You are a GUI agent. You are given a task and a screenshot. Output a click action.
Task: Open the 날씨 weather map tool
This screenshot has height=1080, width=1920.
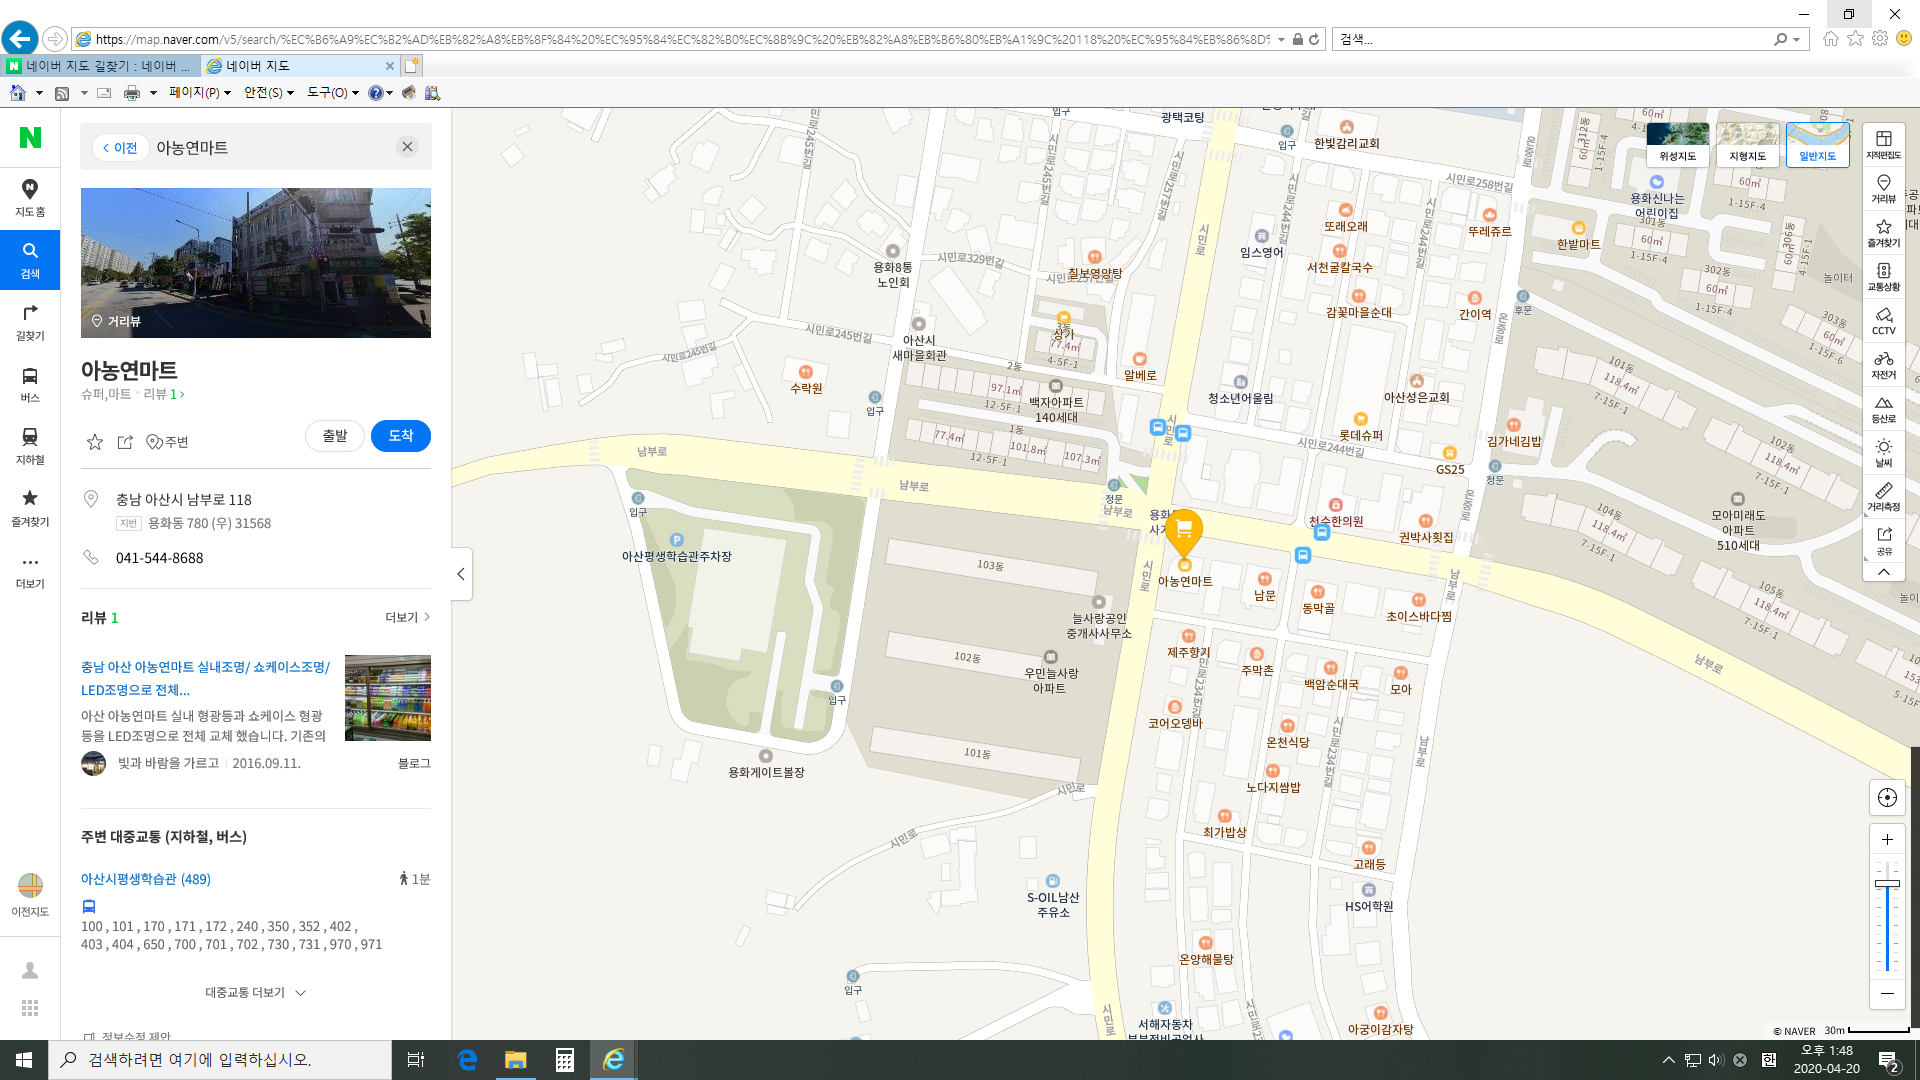click(1883, 452)
